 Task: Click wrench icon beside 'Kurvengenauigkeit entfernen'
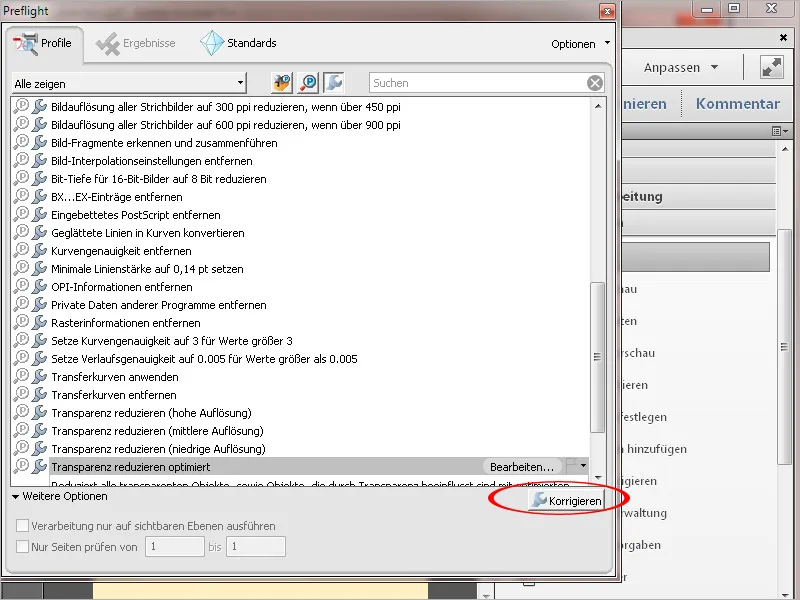39,251
